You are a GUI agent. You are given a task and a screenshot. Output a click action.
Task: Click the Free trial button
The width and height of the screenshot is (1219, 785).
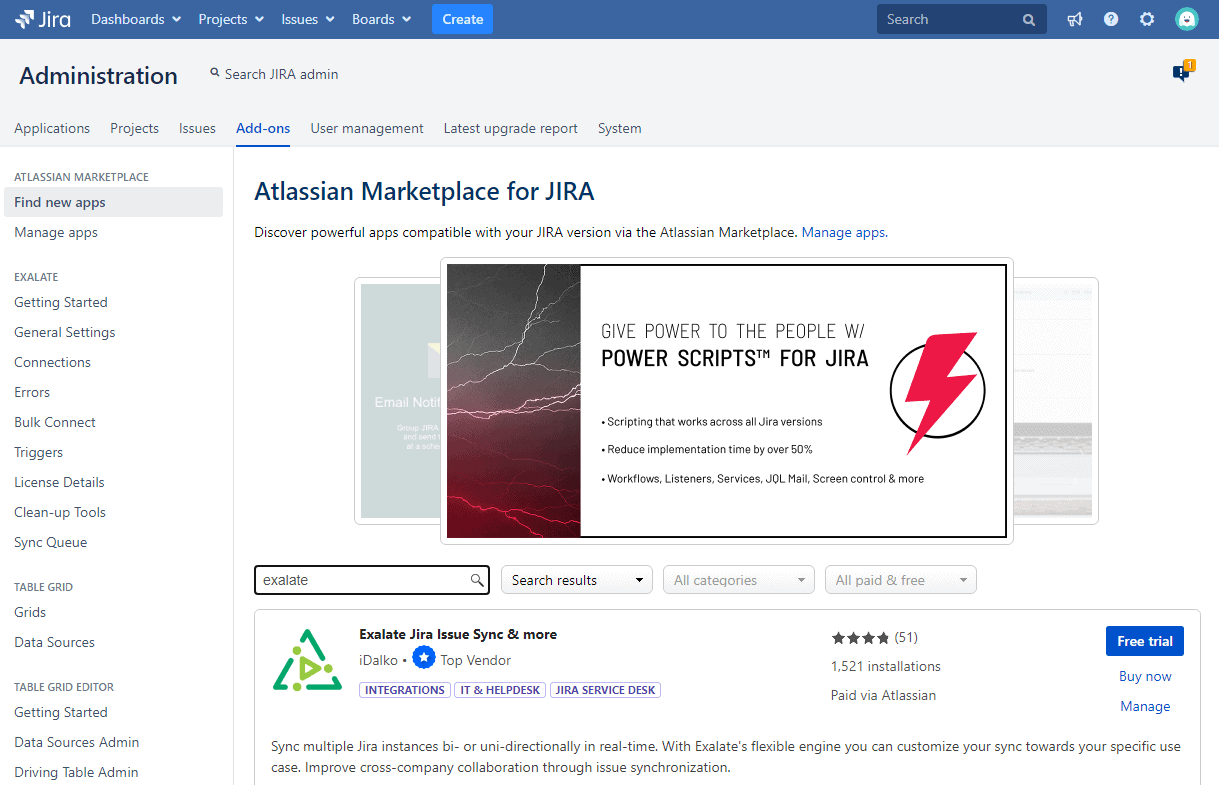1144,641
